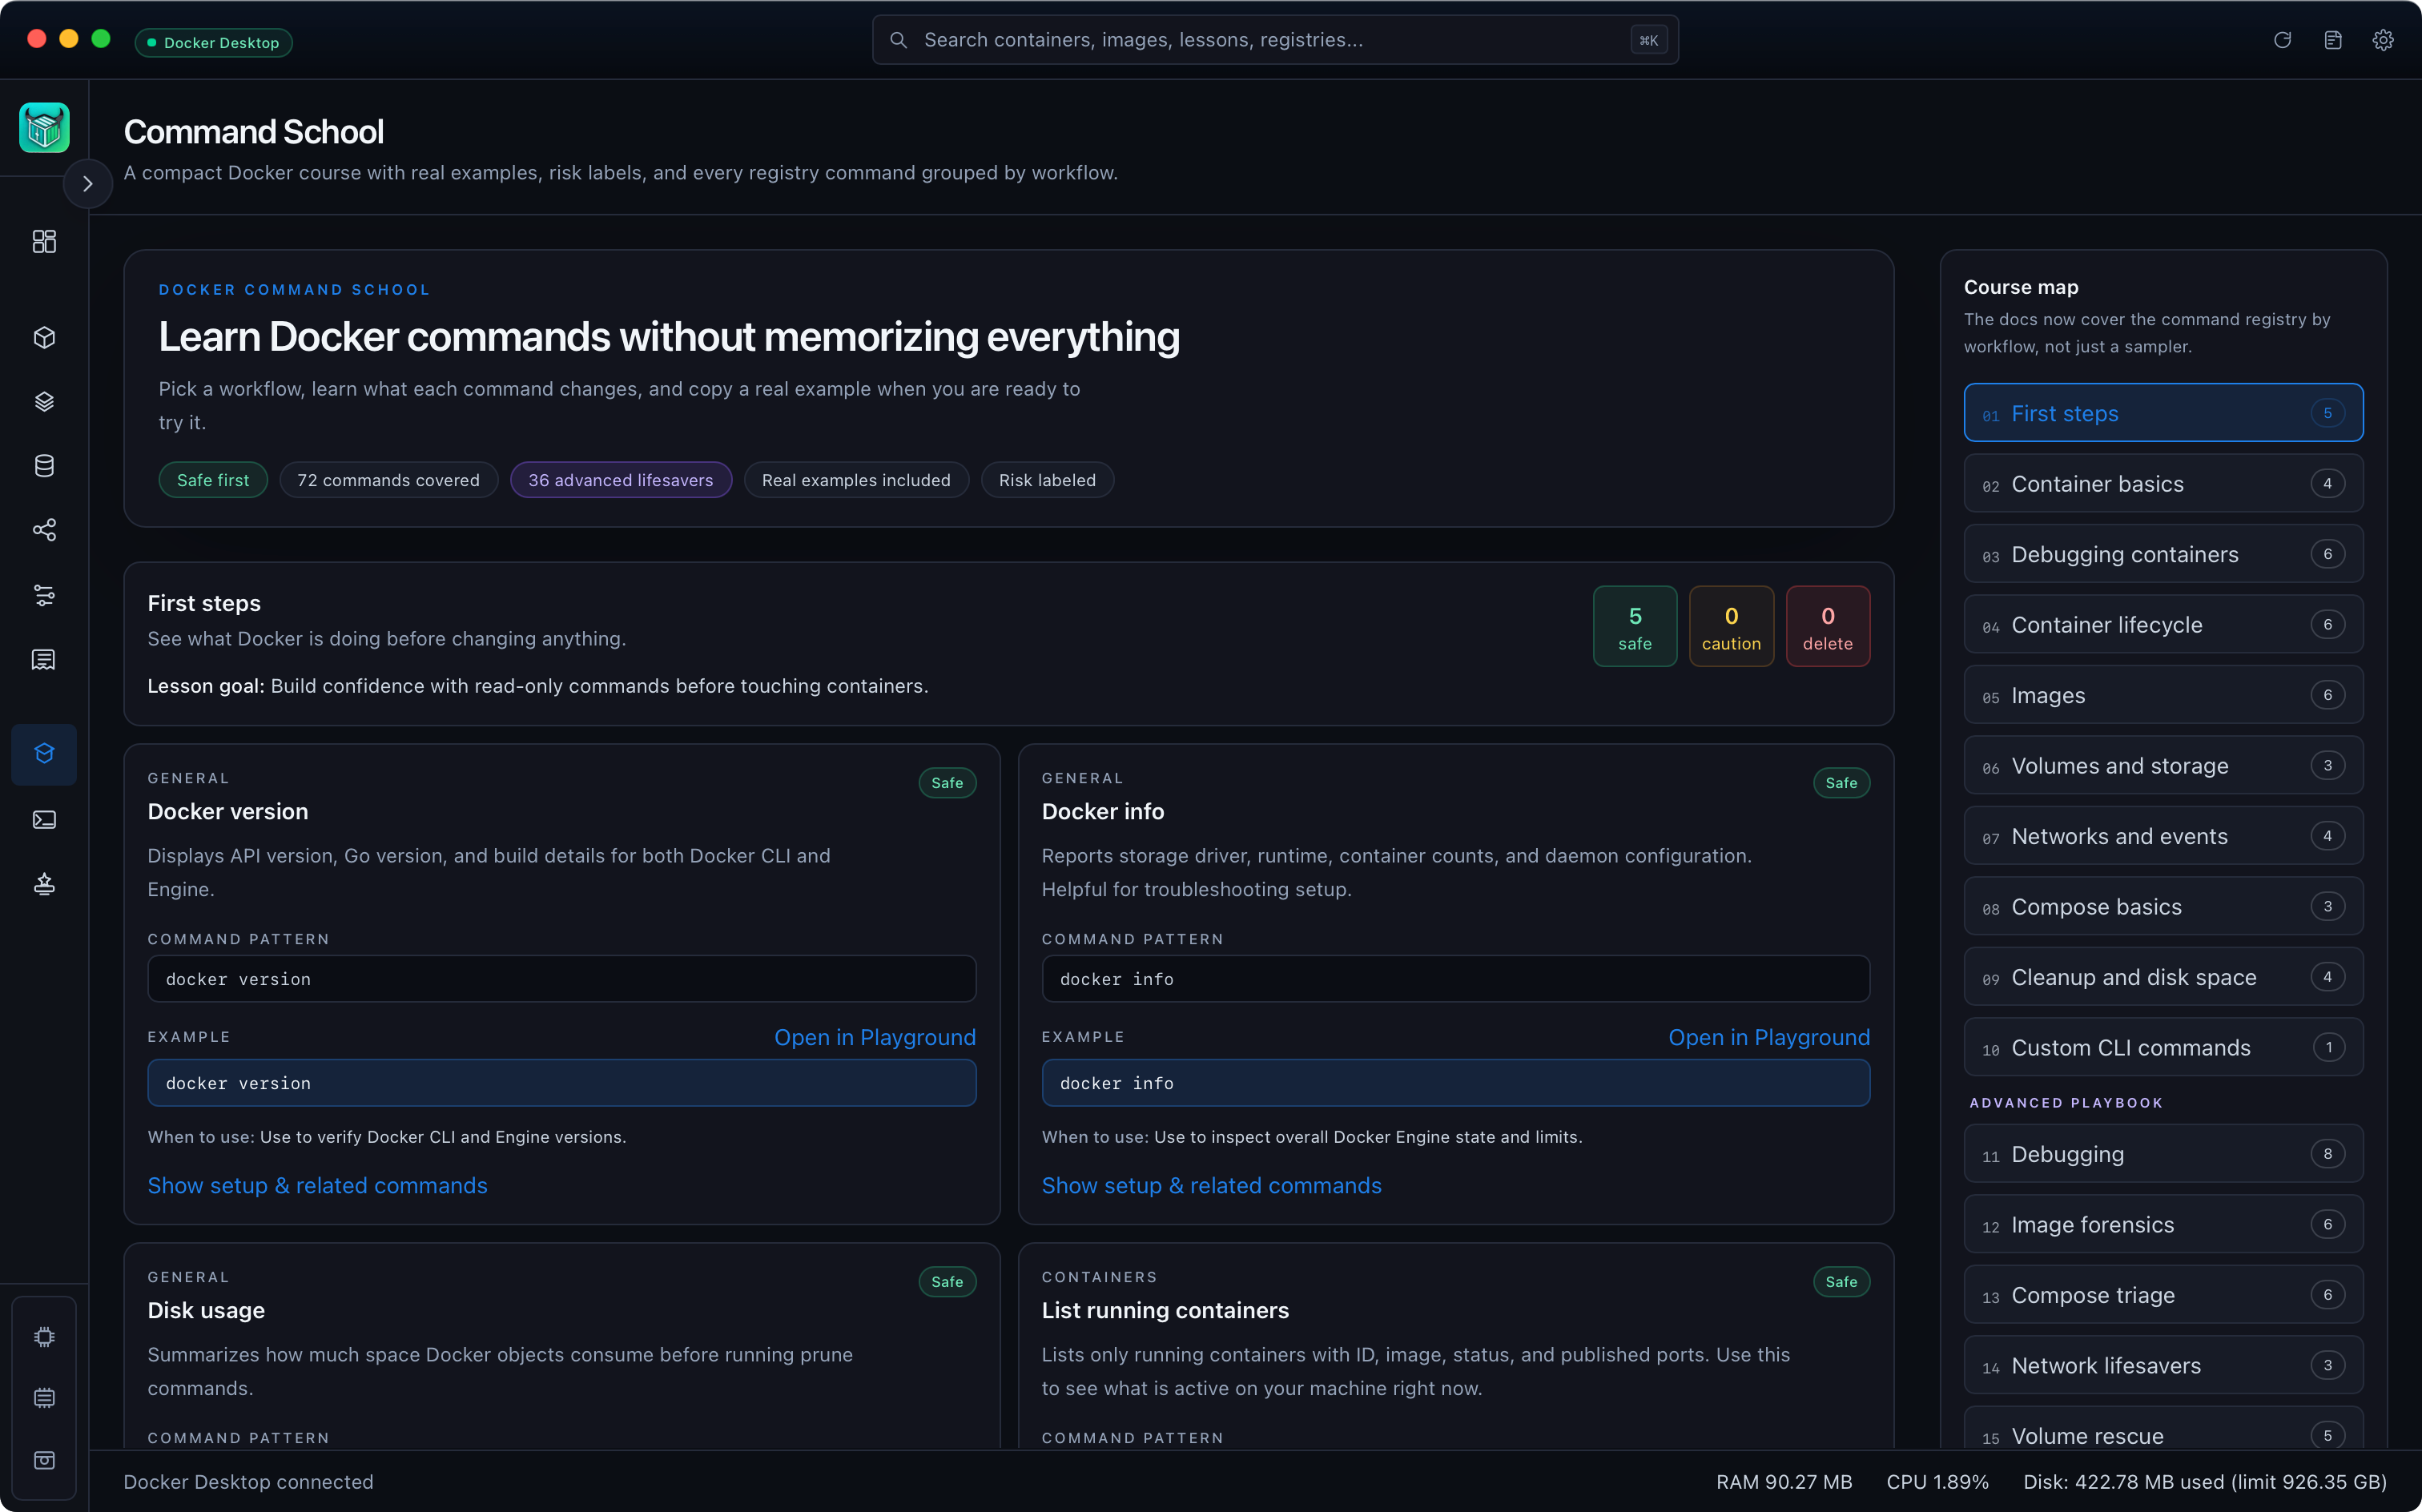Click the 5 safe counter box
The width and height of the screenshot is (2422, 1512).
(1635, 626)
